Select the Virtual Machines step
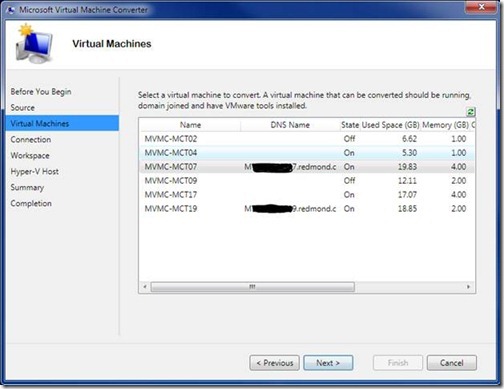 pyautogui.click(x=62, y=123)
